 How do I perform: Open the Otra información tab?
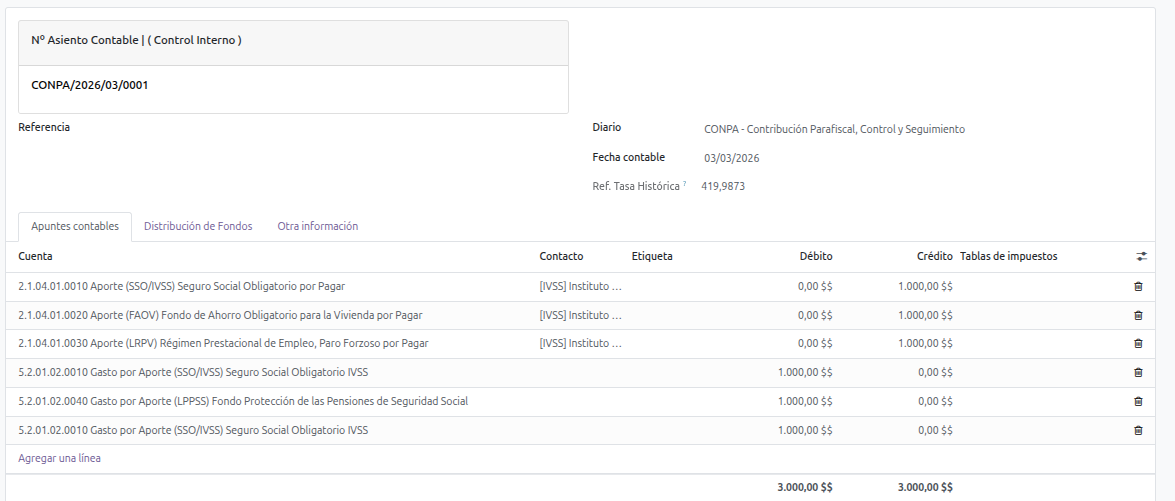pyautogui.click(x=317, y=226)
